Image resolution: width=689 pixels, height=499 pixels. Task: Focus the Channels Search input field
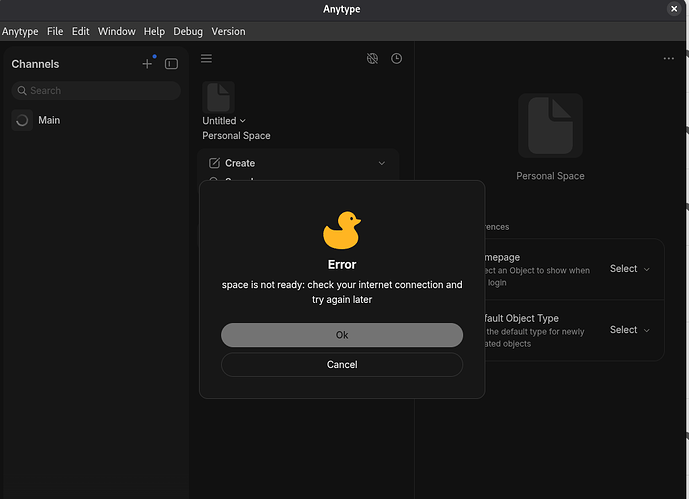coord(96,90)
